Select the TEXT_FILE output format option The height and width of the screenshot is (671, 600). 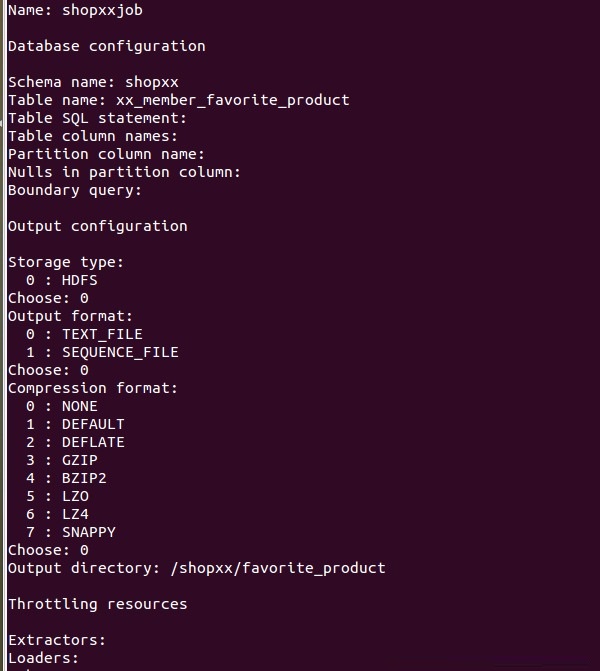84,335
